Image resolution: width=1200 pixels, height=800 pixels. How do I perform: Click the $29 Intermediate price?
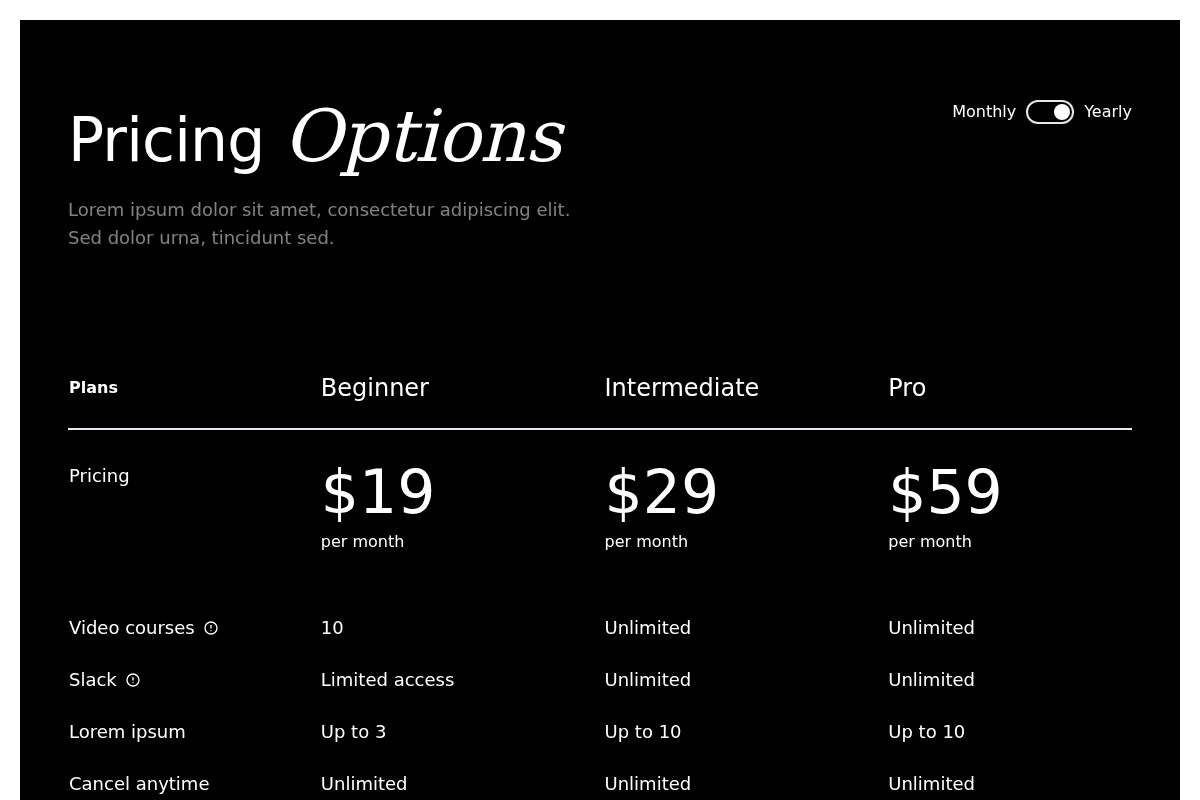(661, 493)
